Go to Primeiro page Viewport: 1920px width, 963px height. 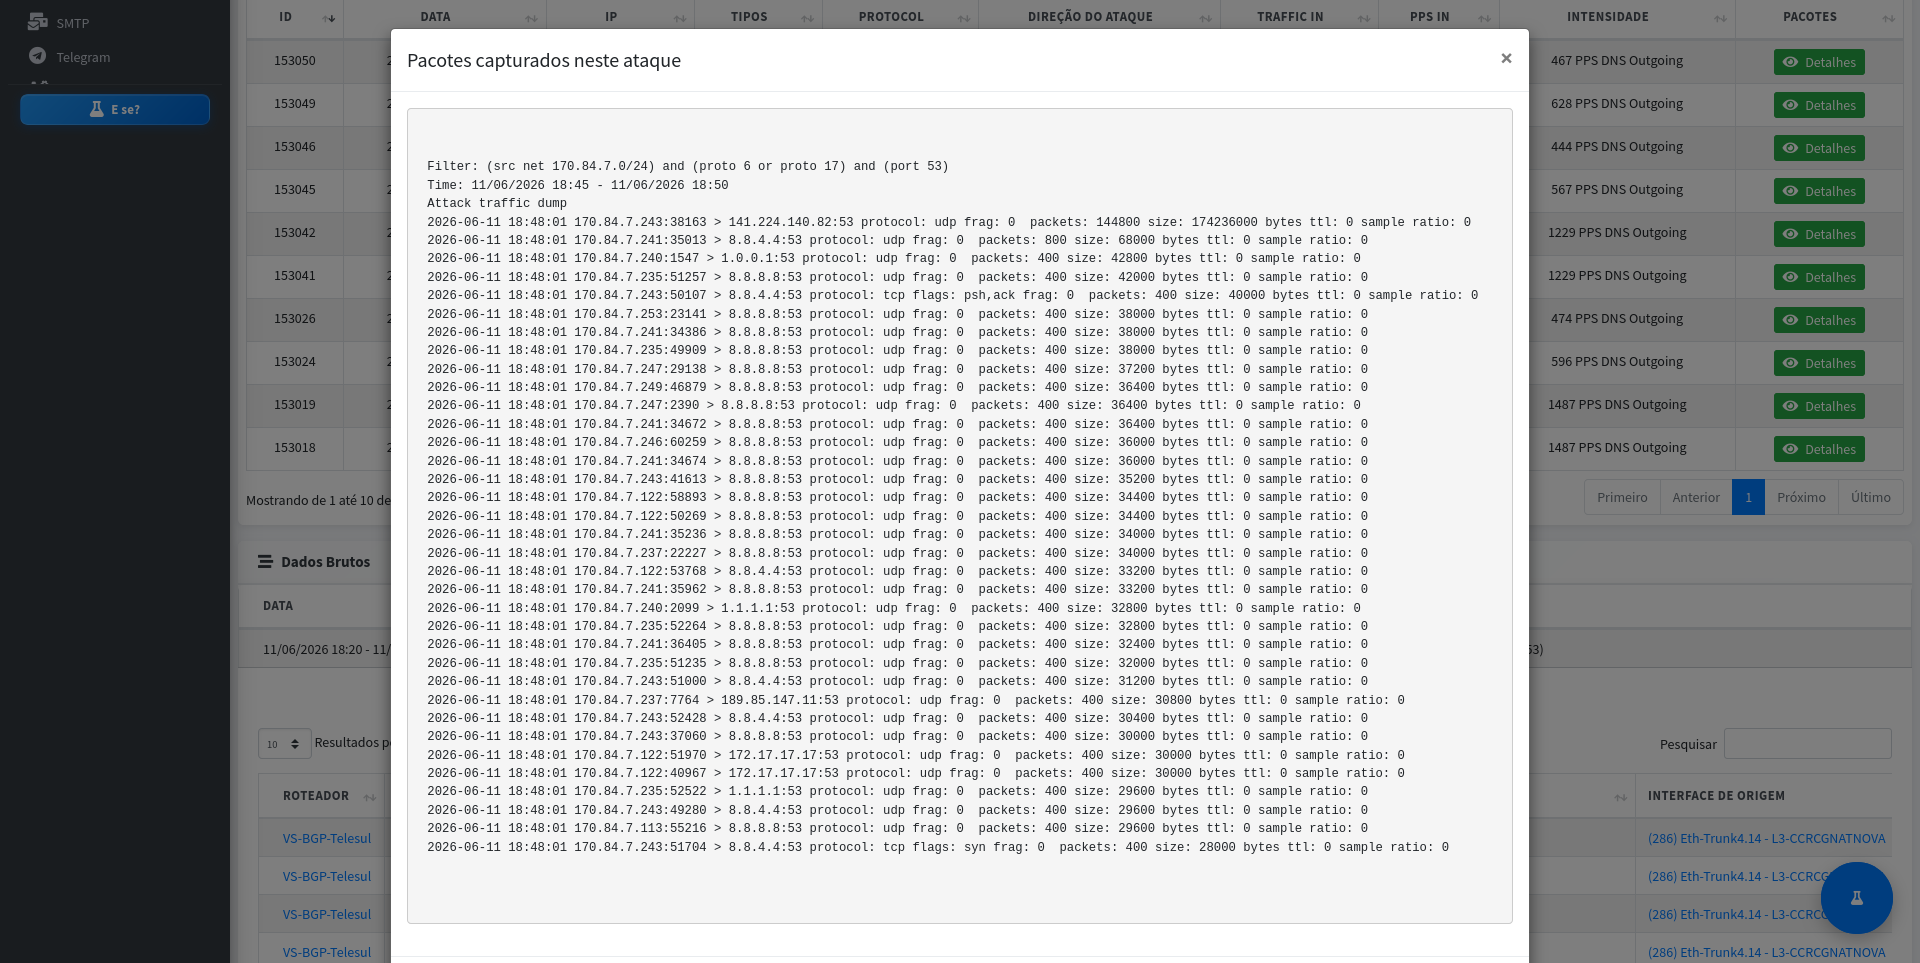(1622, 497)
